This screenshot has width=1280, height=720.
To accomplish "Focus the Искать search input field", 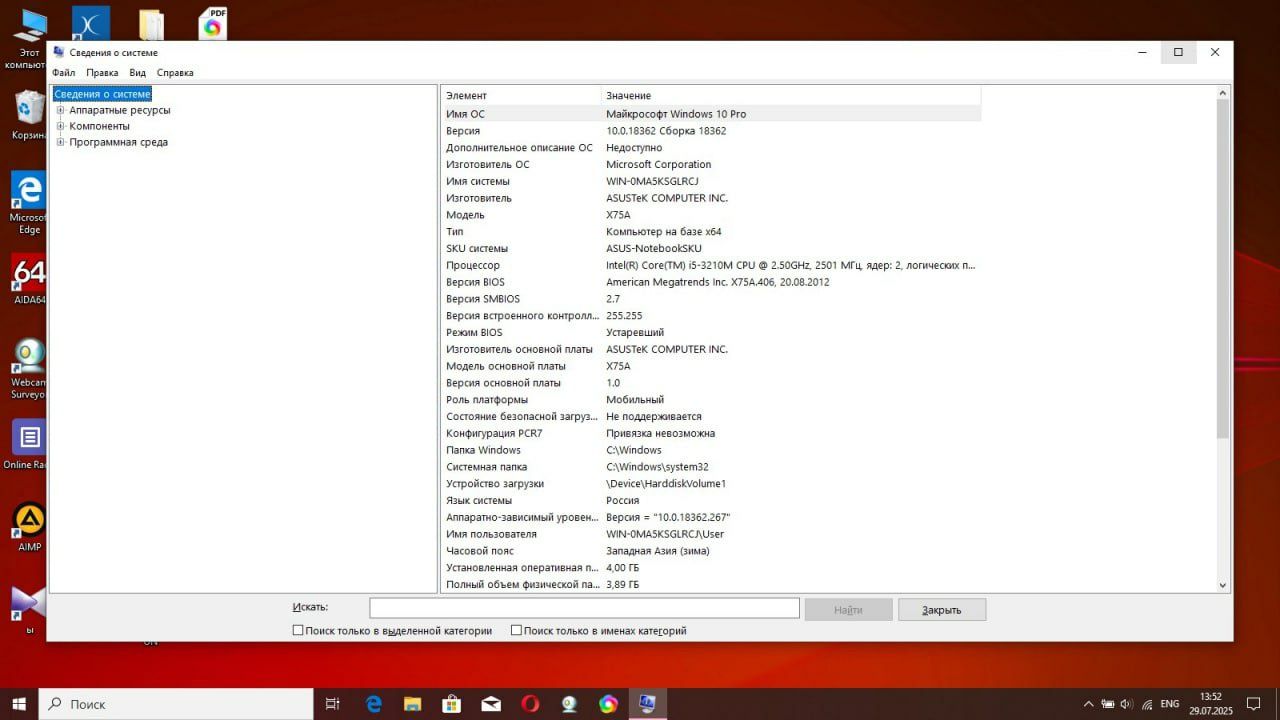I will click(584, 608).
